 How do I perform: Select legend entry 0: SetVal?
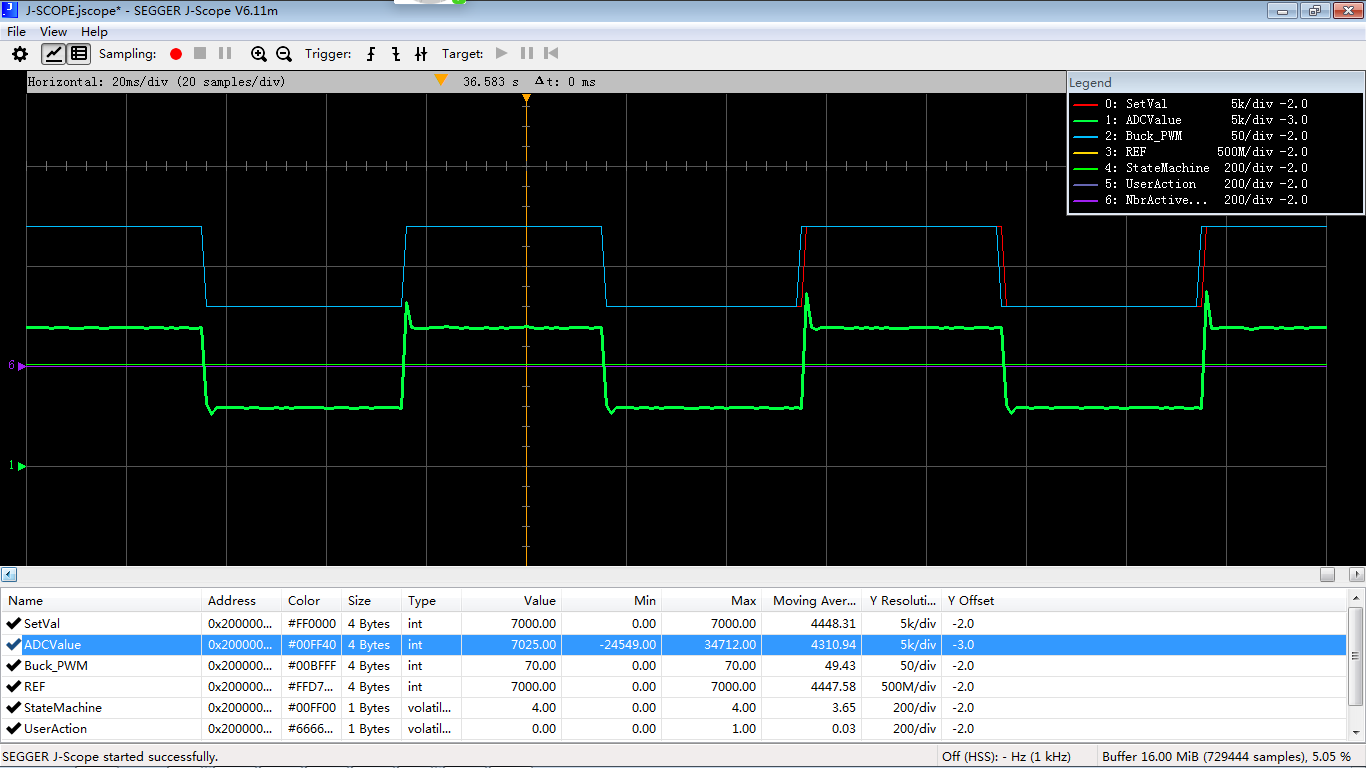[x=1190, y=104]
